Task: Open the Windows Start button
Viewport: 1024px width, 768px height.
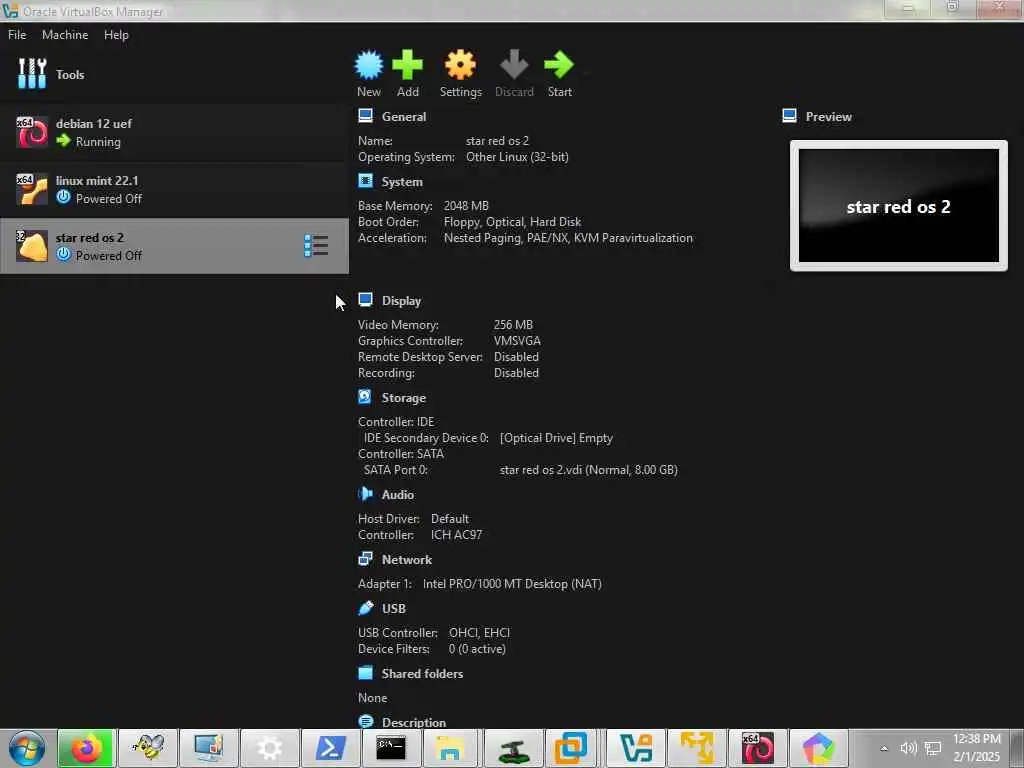Action: (27, 748)
